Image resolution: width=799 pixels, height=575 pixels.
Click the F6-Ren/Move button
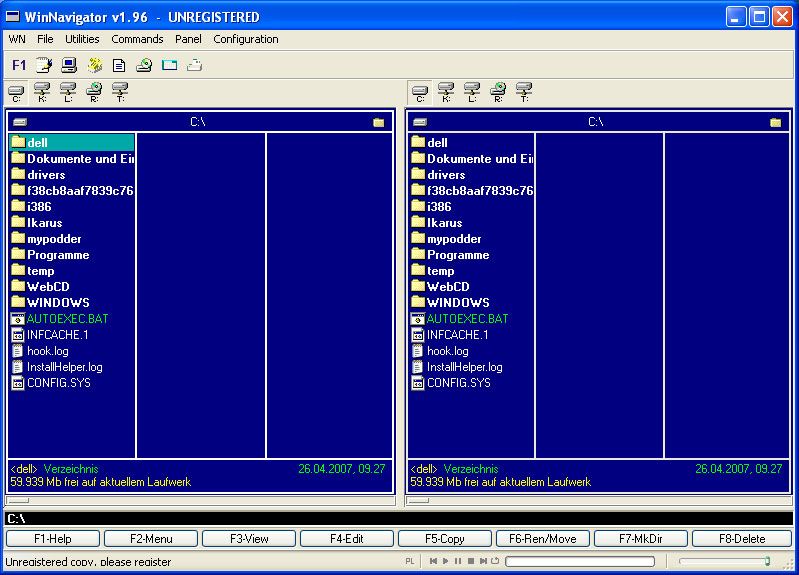coord(543,539)
